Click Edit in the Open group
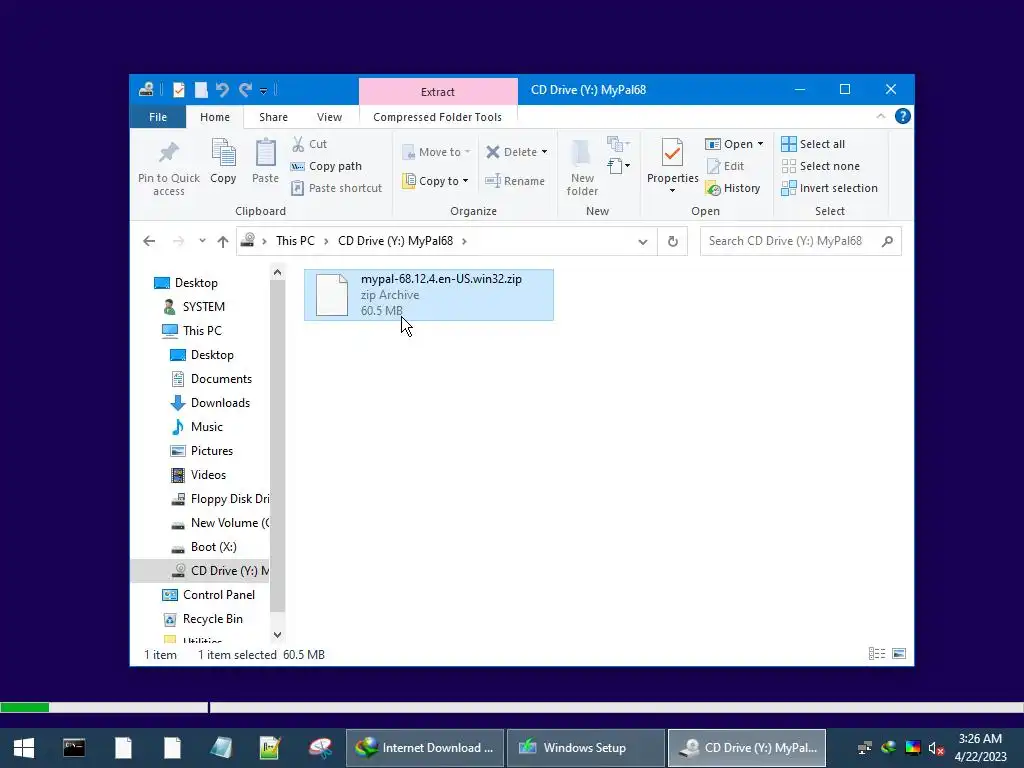The image size is (1024, 768). coord(725,166)
